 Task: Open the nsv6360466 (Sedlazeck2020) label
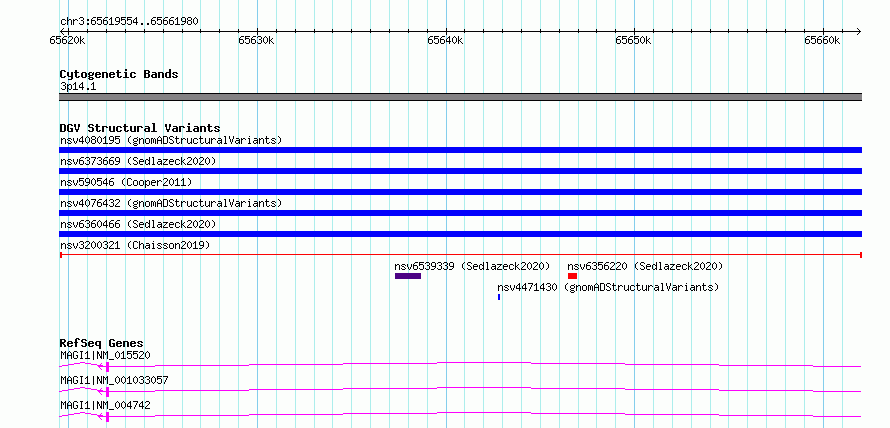click(138, 224)
